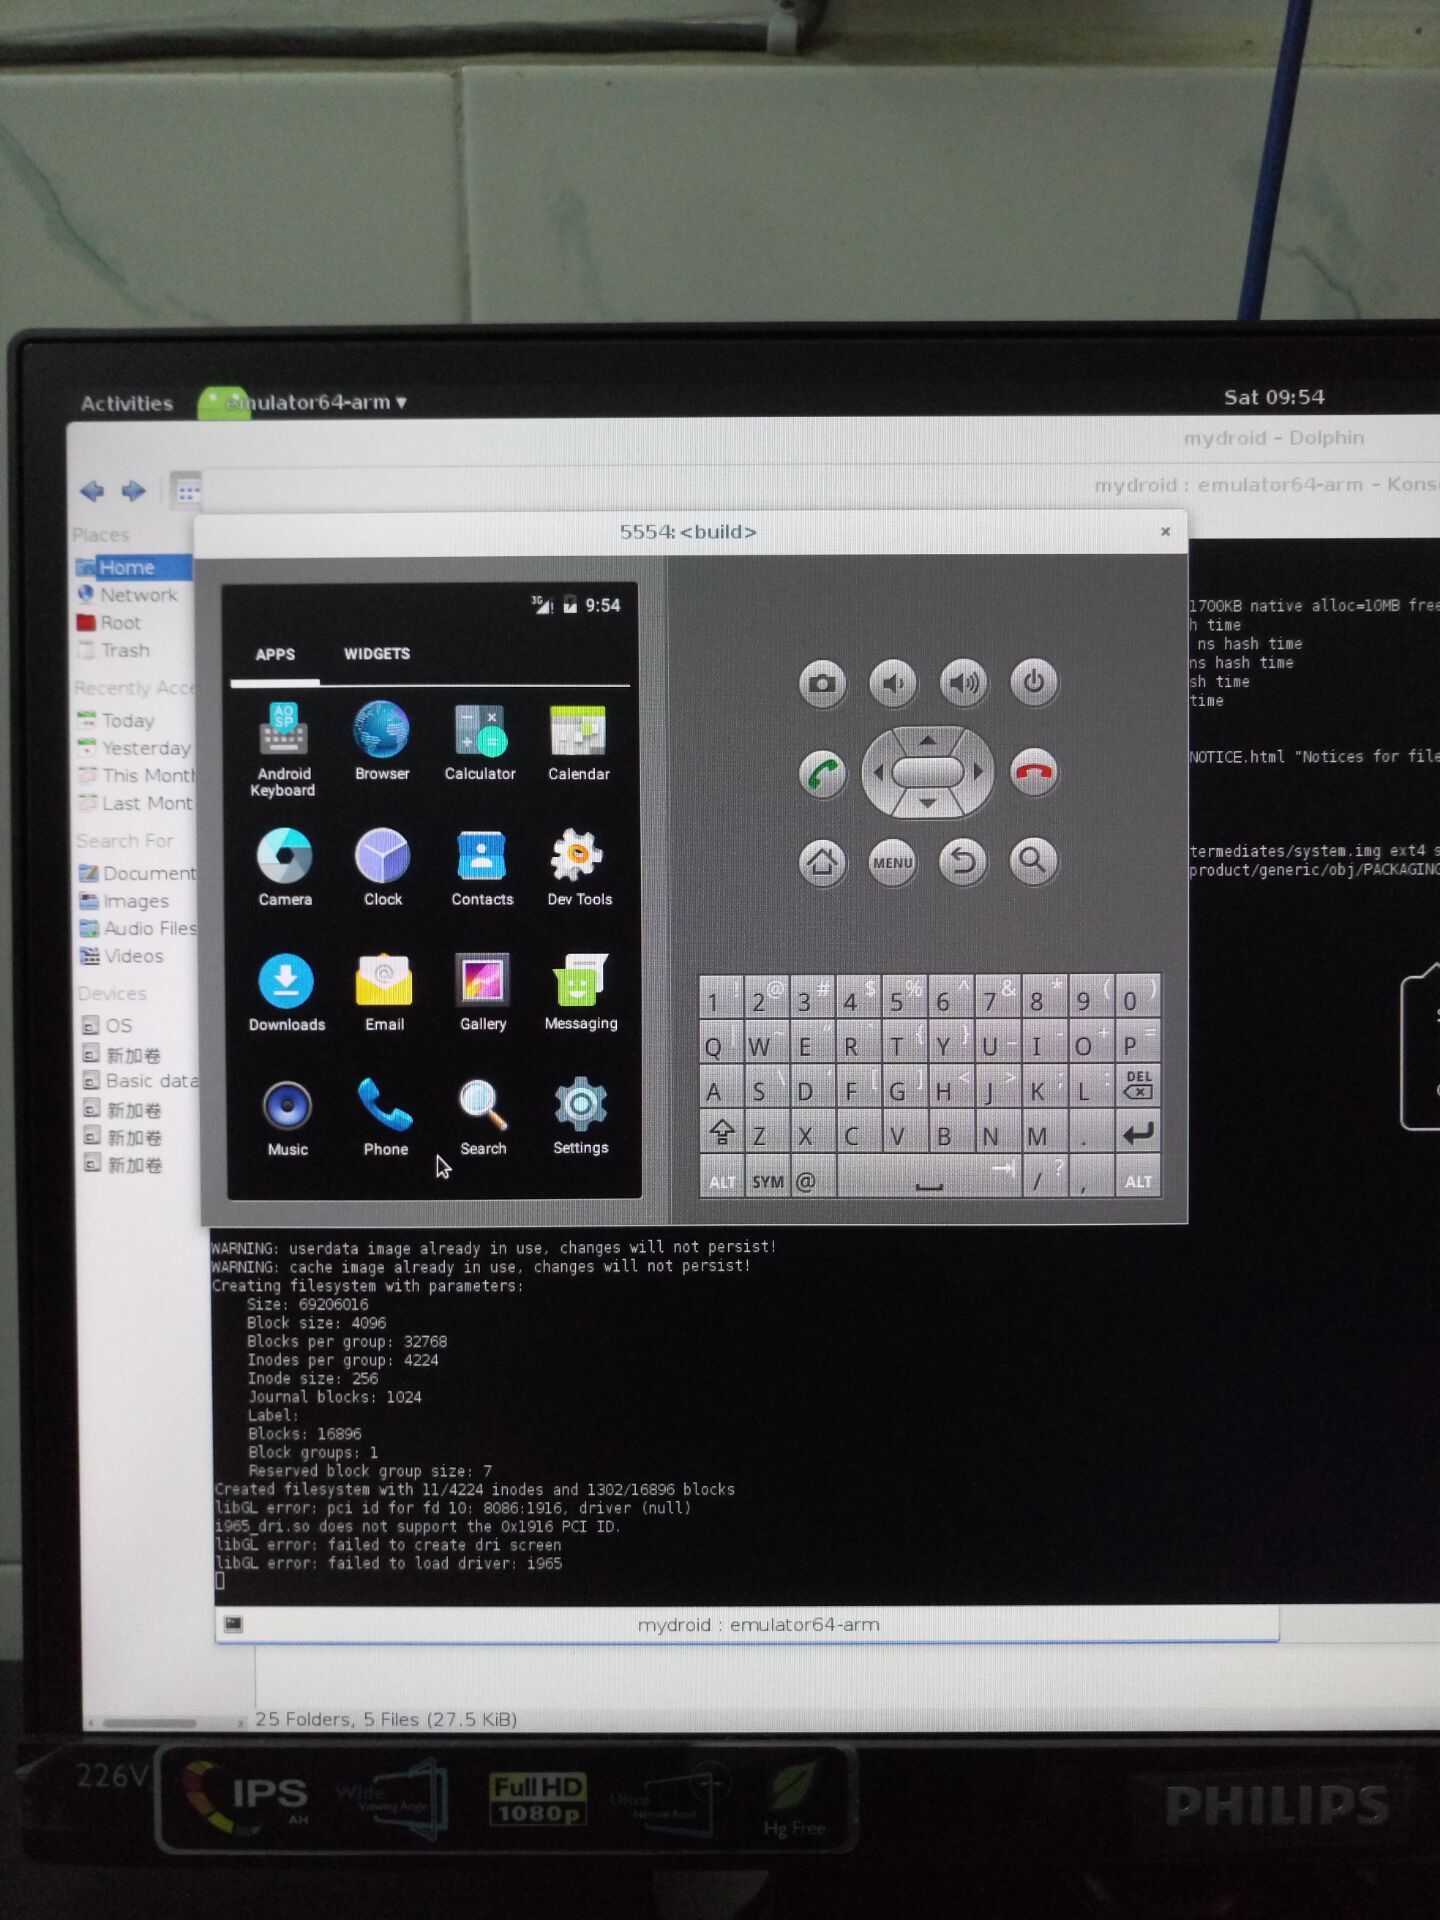Image resolution: width=1440 pixels, height=1920 pixels.
Task: Click the left ALT key on keyboard
Action: point(722,1181)
